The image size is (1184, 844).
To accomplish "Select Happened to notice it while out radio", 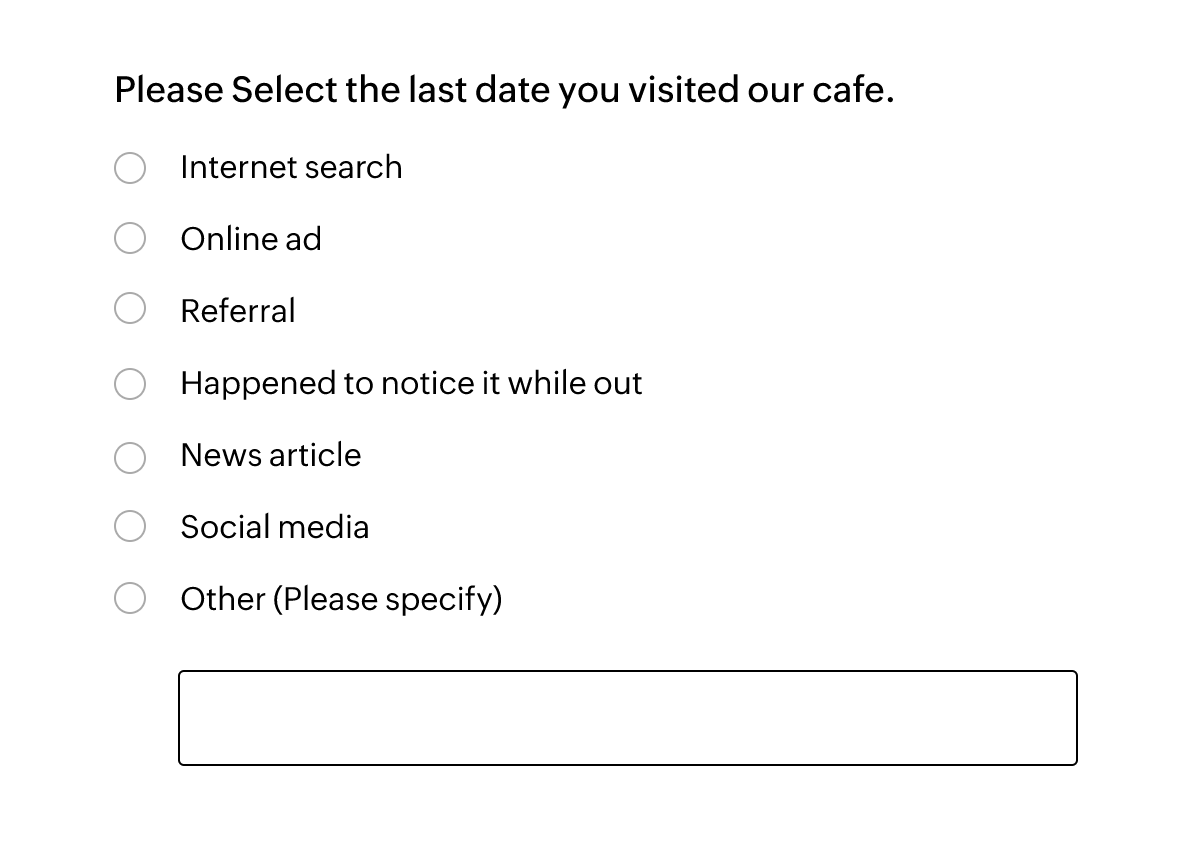I will pos(130,383).
